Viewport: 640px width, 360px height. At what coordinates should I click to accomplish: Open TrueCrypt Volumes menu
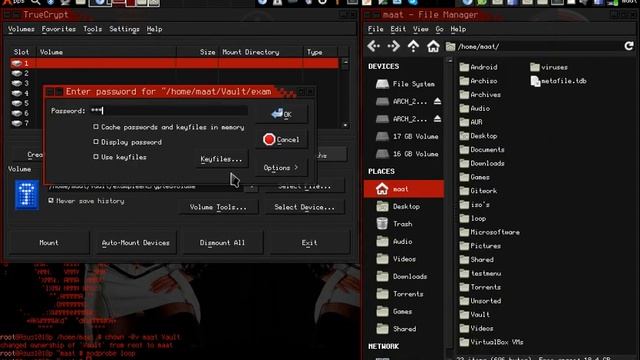pos(21,29)
